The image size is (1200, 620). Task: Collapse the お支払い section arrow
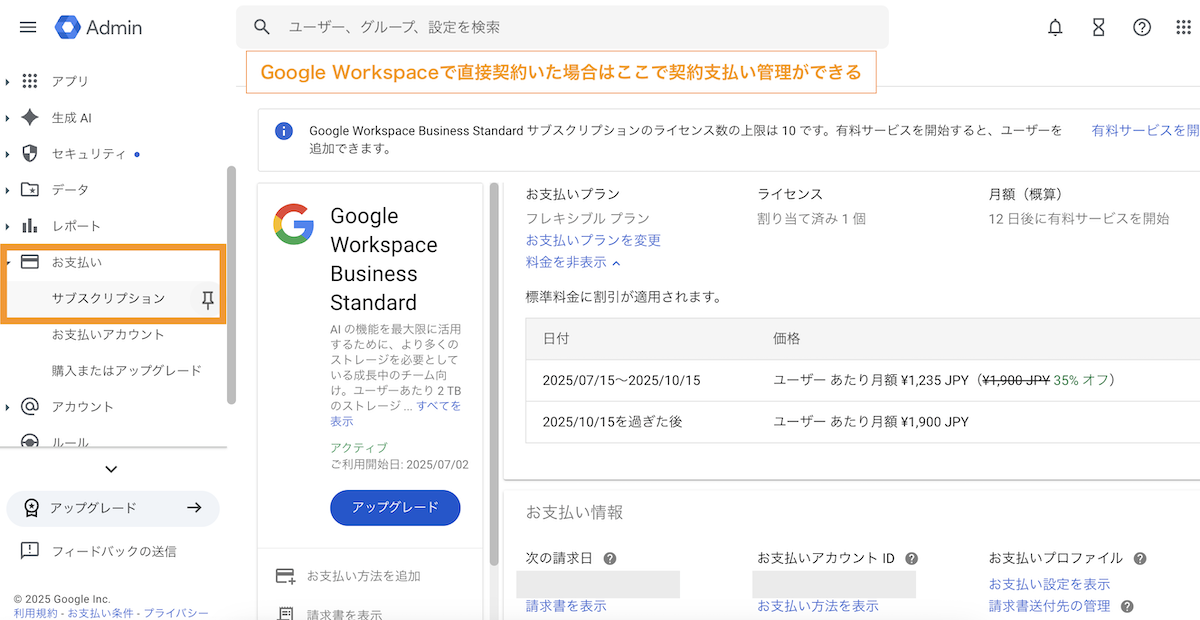[8, 262]
